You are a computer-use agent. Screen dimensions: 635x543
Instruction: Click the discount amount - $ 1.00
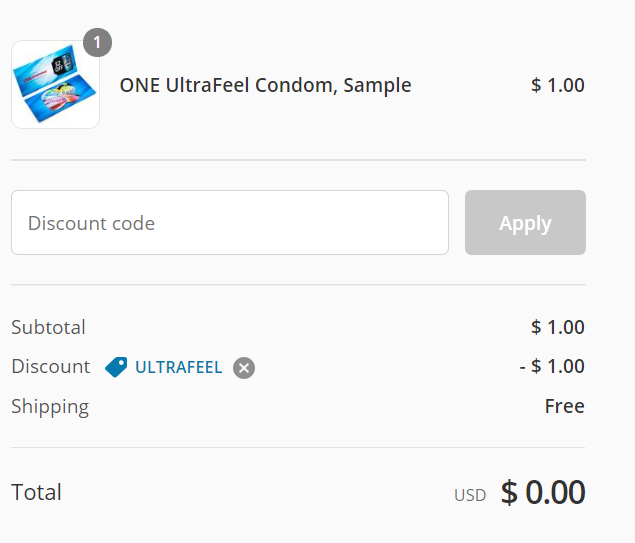click(x=552, y=367)
